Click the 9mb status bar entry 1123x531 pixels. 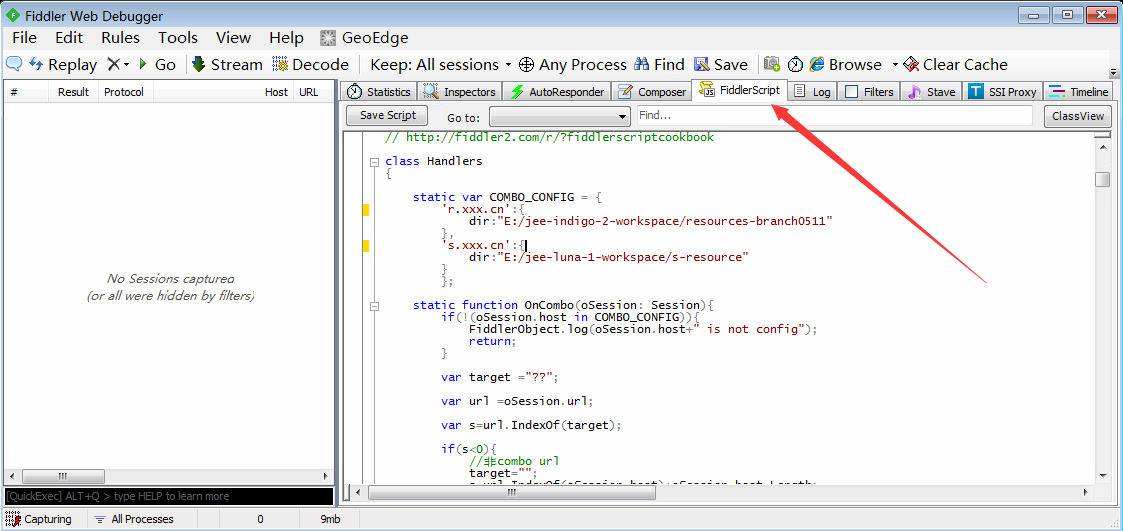tap(330, 519)
